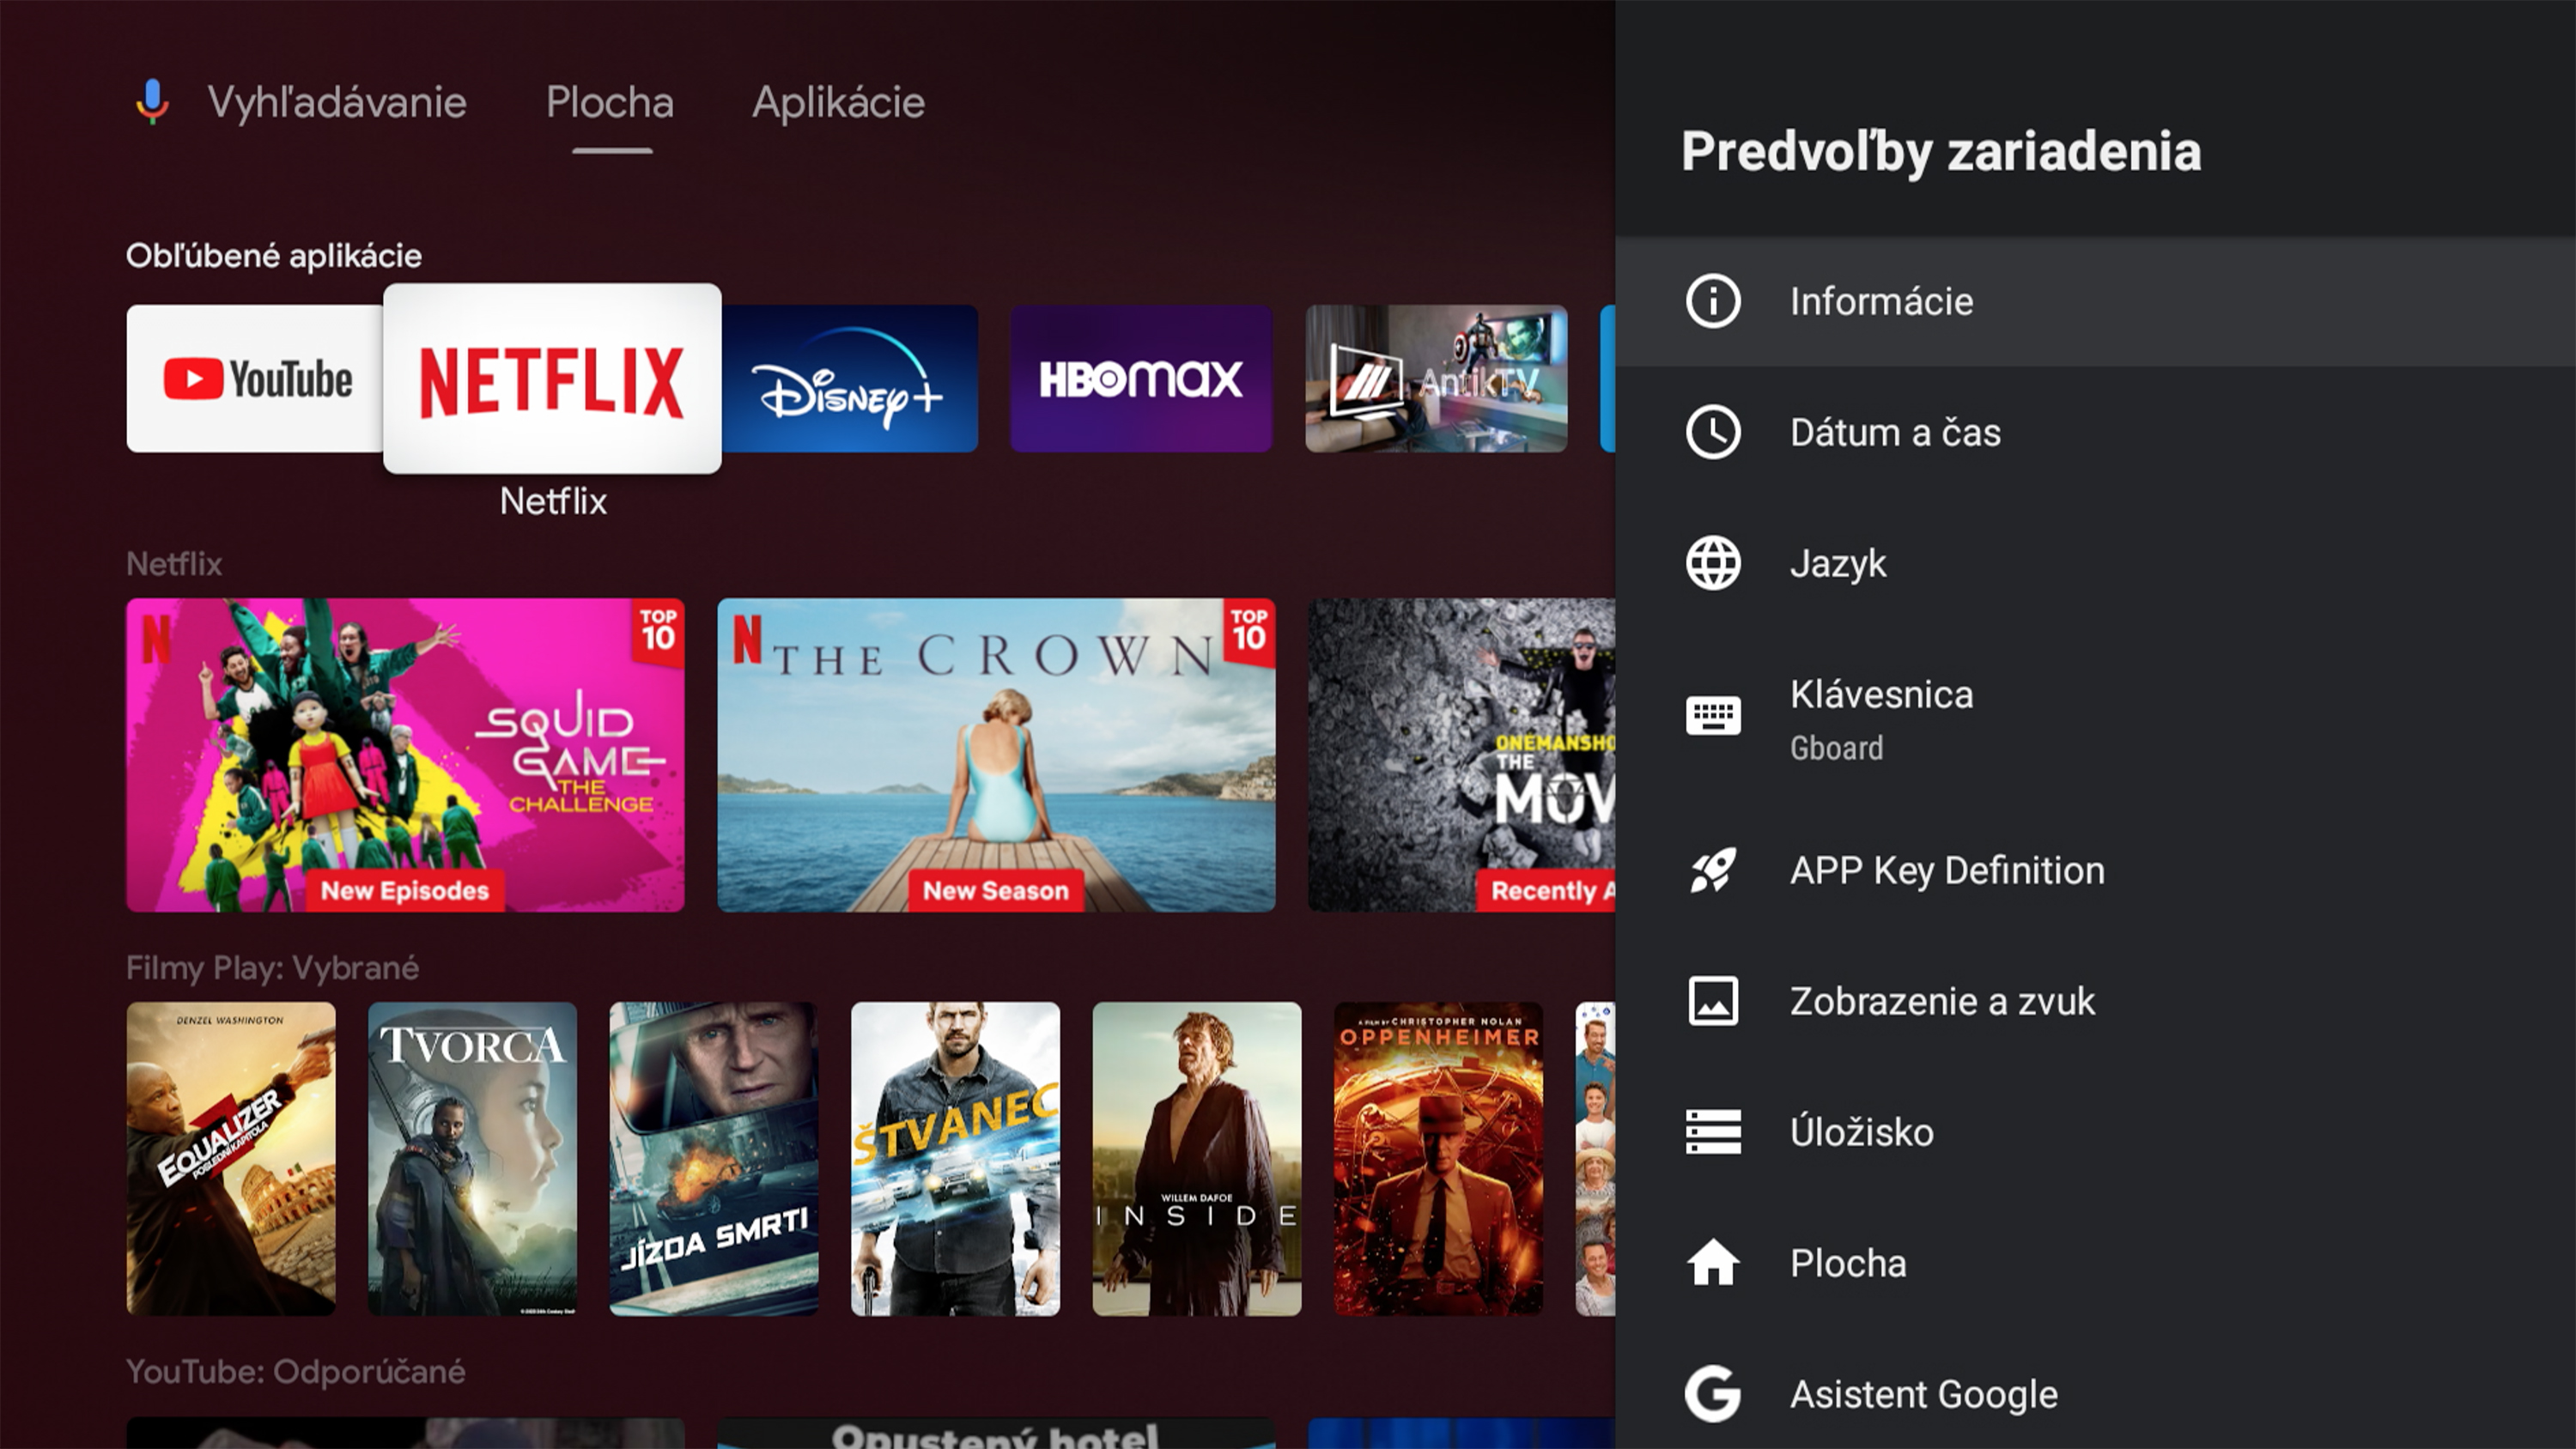Image resolution: width=2576 pixels, height=1449 pixels.
Task: Open The Crown show thumbnail
Action: pos(996,755)
